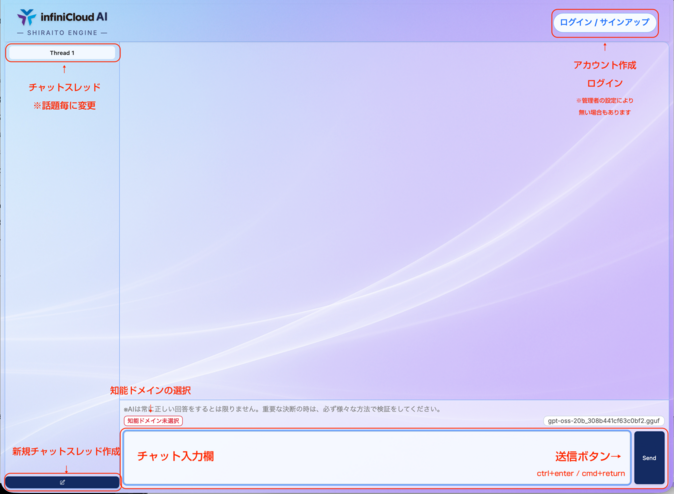
Task: Create a new chat thread with pencil icon
Action: click(x=62, y=482)
